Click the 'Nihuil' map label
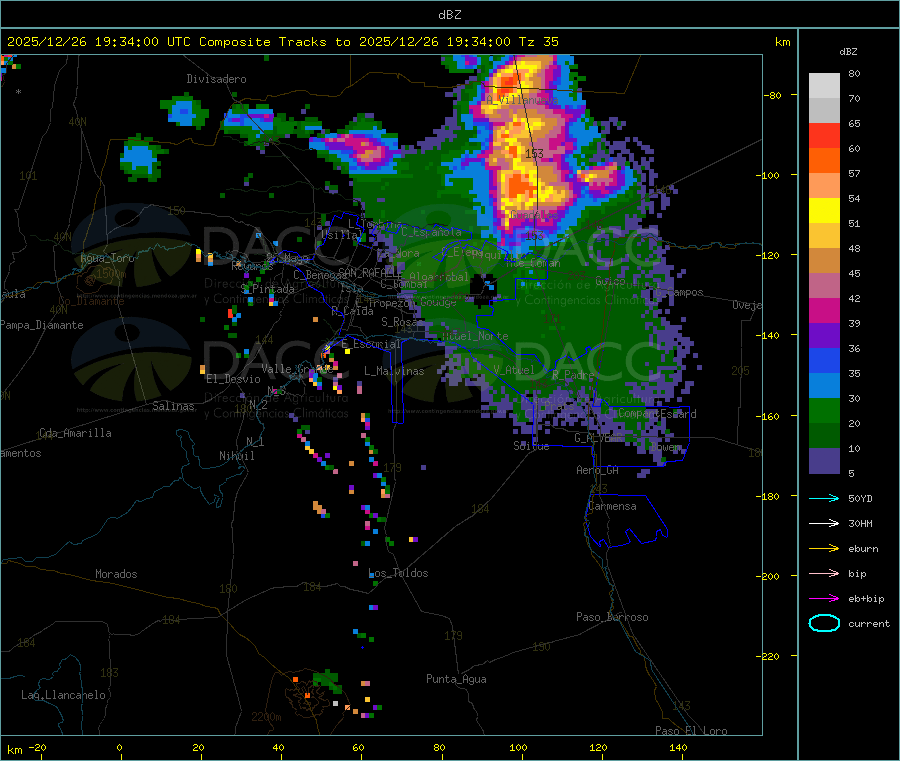 236,456
